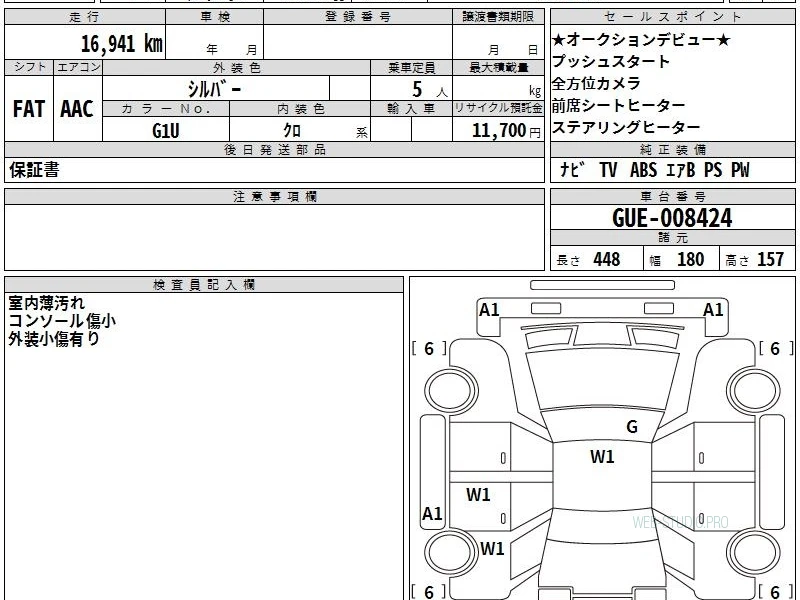Click the 車台番号 header
The image size is (800, 600).
tap(672, 196)
